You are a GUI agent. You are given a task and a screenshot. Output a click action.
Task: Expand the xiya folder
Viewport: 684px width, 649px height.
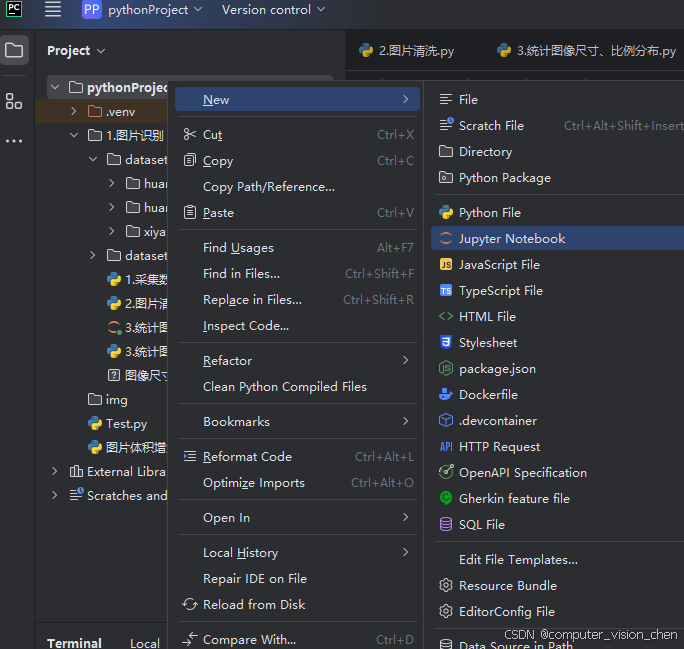[x=112, y=231]
